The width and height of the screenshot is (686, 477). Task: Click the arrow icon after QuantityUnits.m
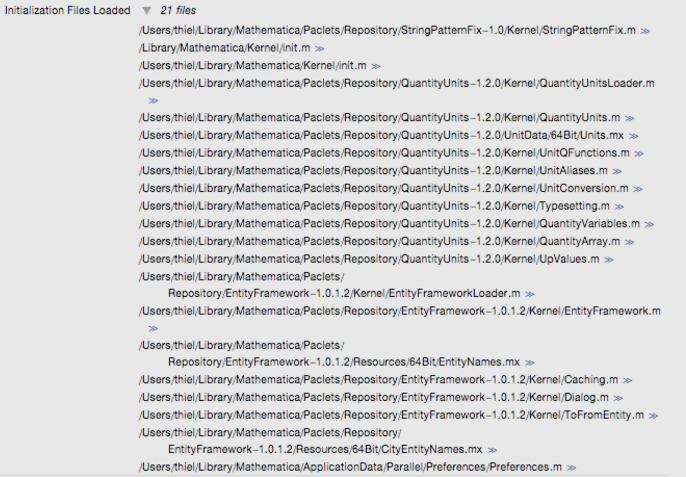click(630, 118)
